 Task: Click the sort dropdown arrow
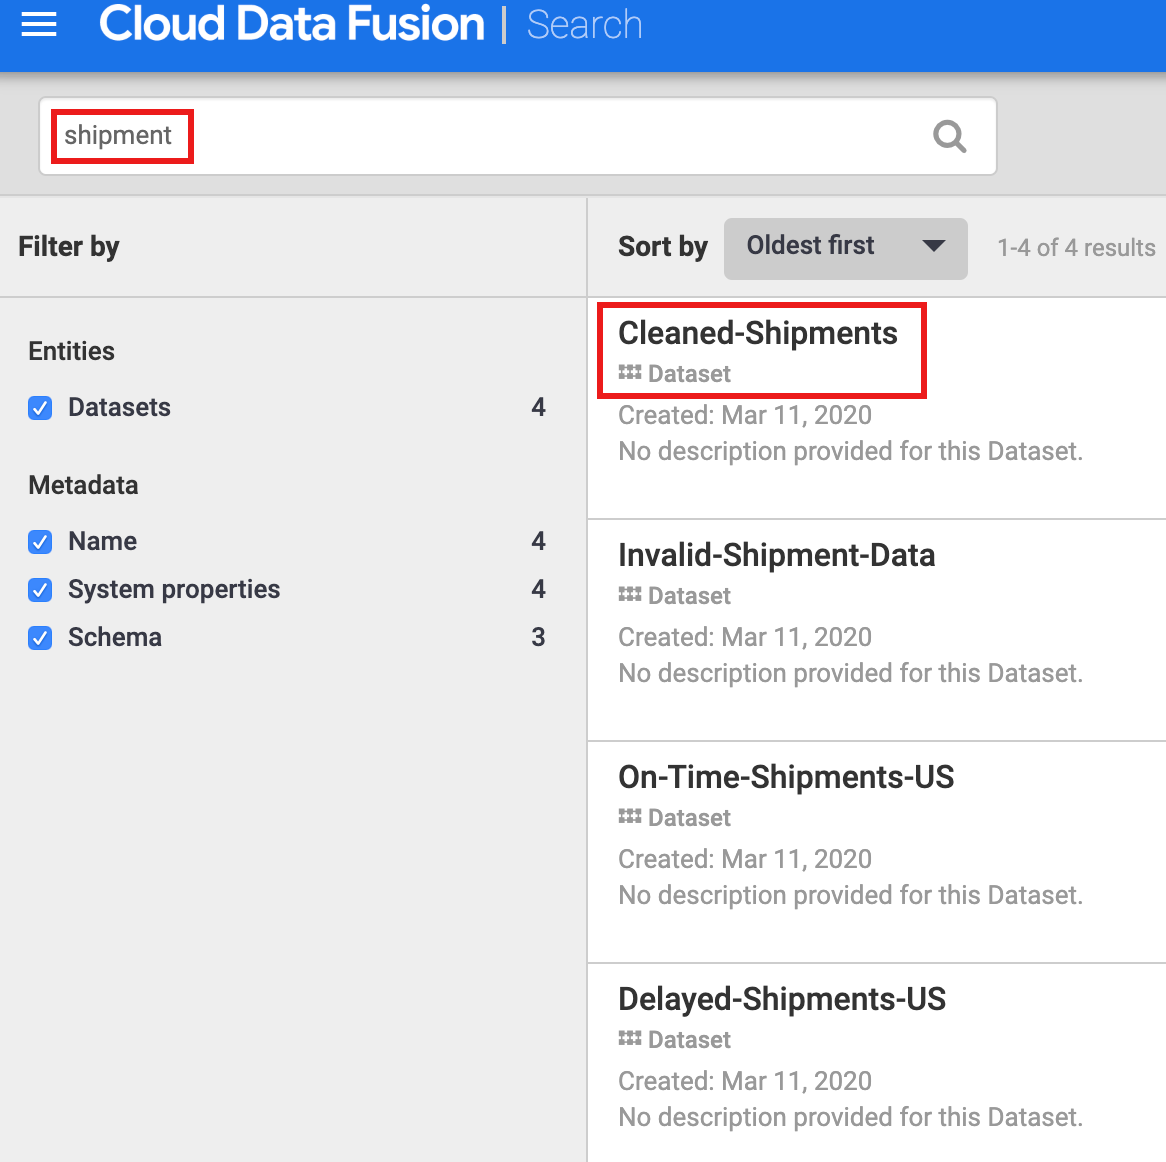pos(934,246)
